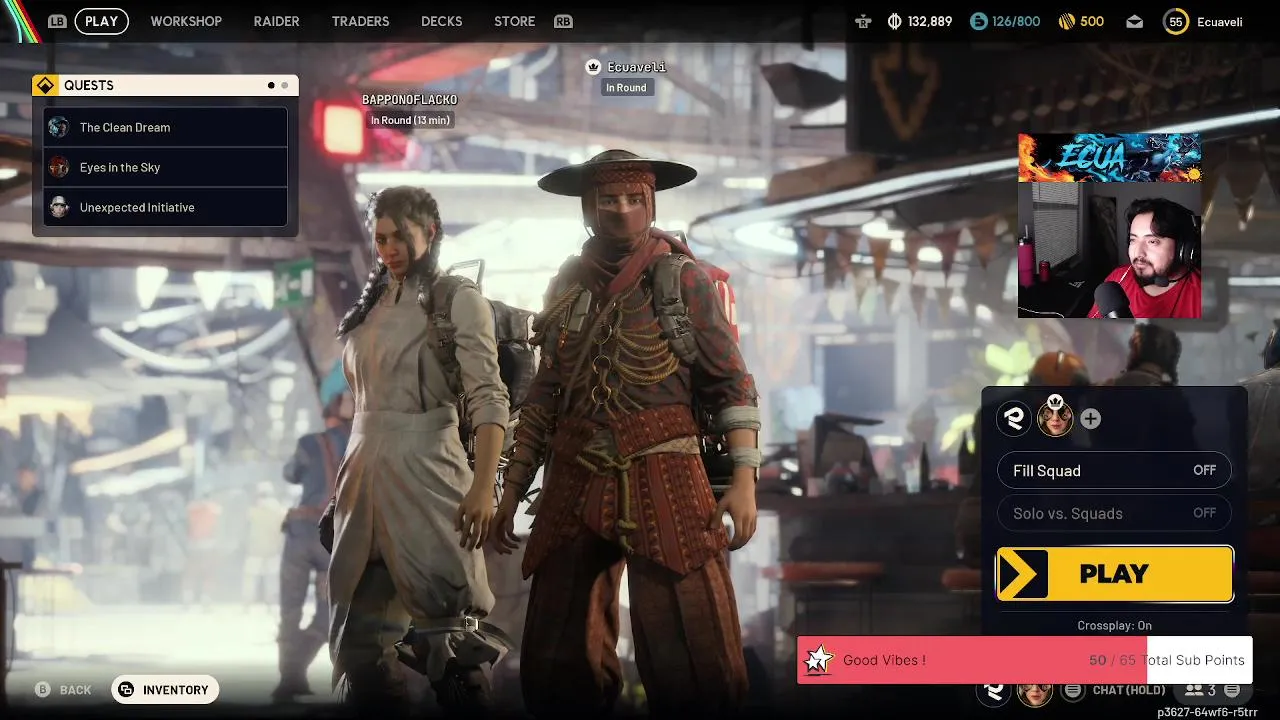Click the QUESTS panel header

pyautogui.click(x=165, y=85)
